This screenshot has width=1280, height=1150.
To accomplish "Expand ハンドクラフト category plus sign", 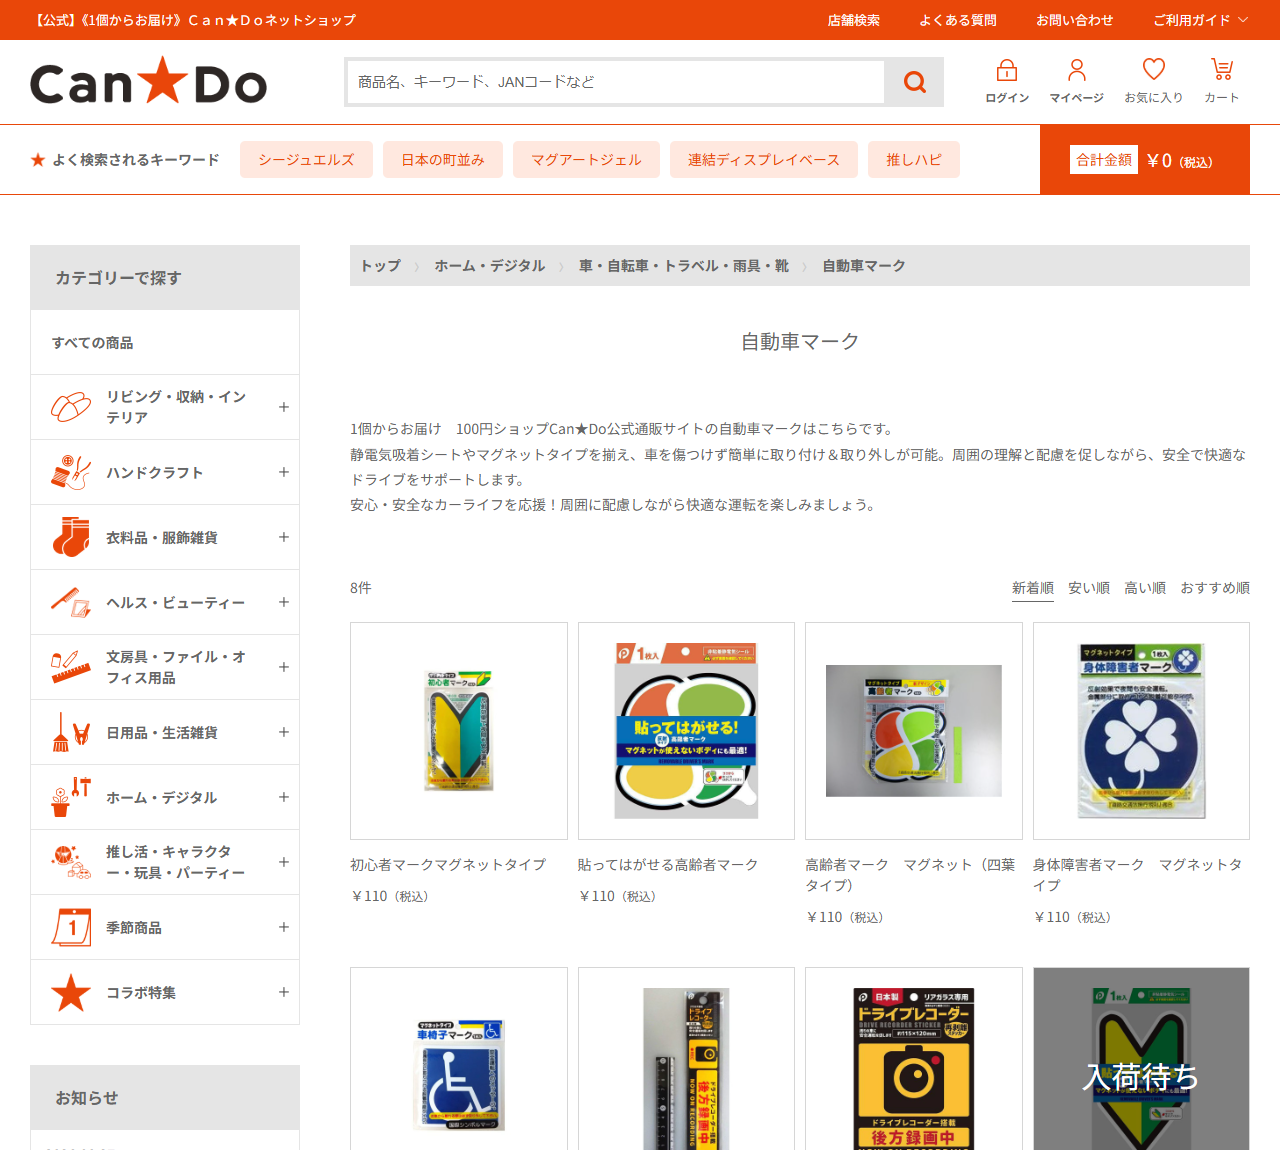I will point(284,472).
